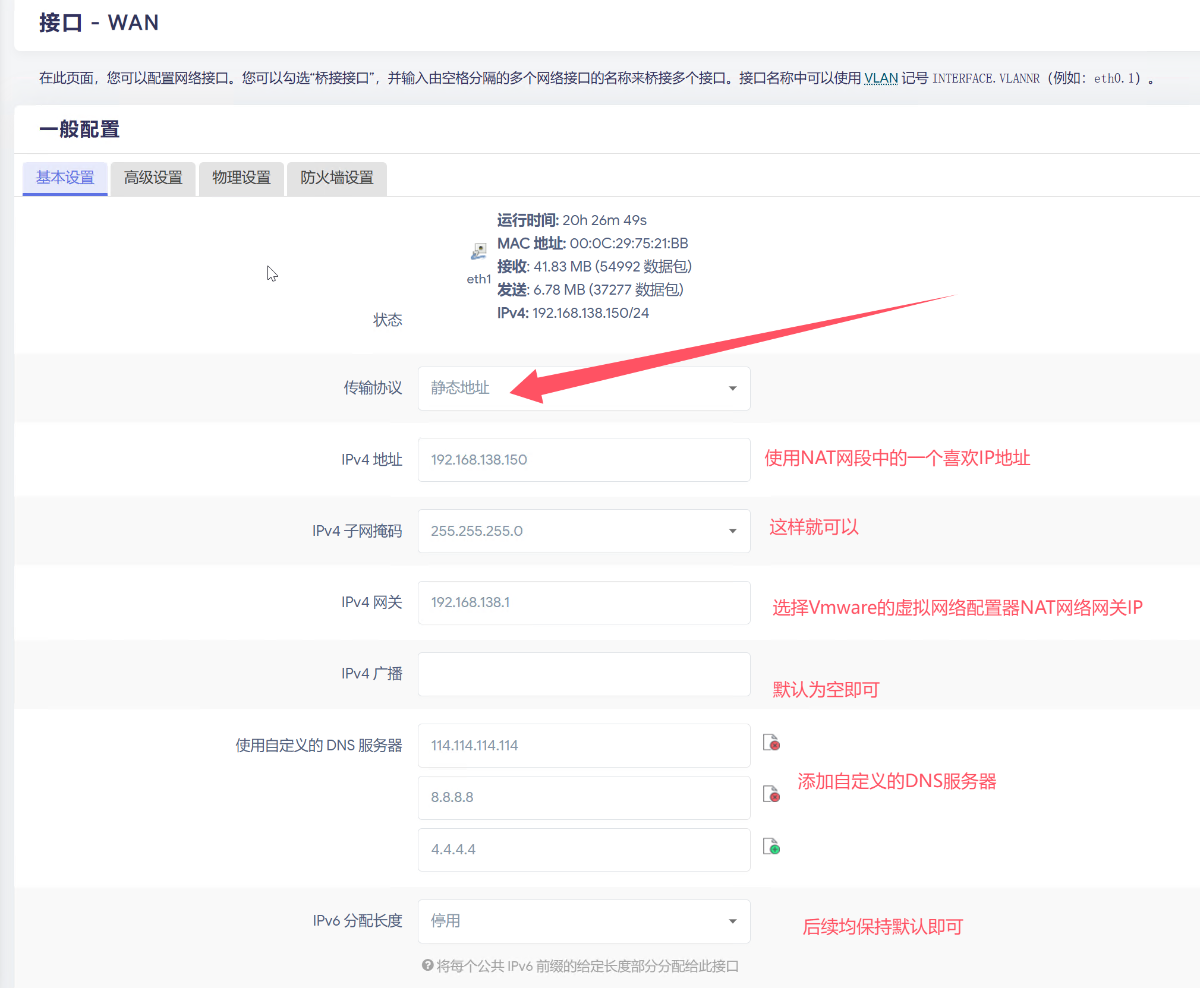Open the IPv6 分配长度 dropdown
Image resolution: width=1200 pixels, height=988 pixels.
pos(584,921)
